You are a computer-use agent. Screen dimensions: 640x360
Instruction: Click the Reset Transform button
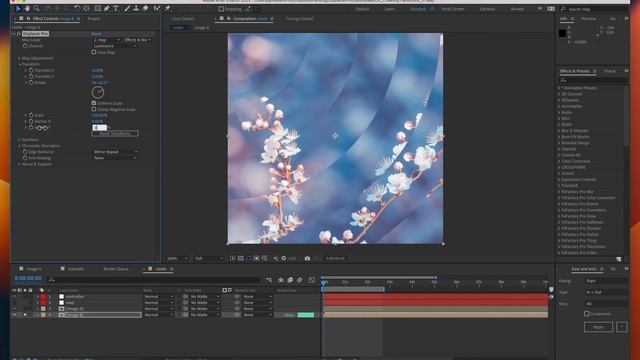[115, 133]
